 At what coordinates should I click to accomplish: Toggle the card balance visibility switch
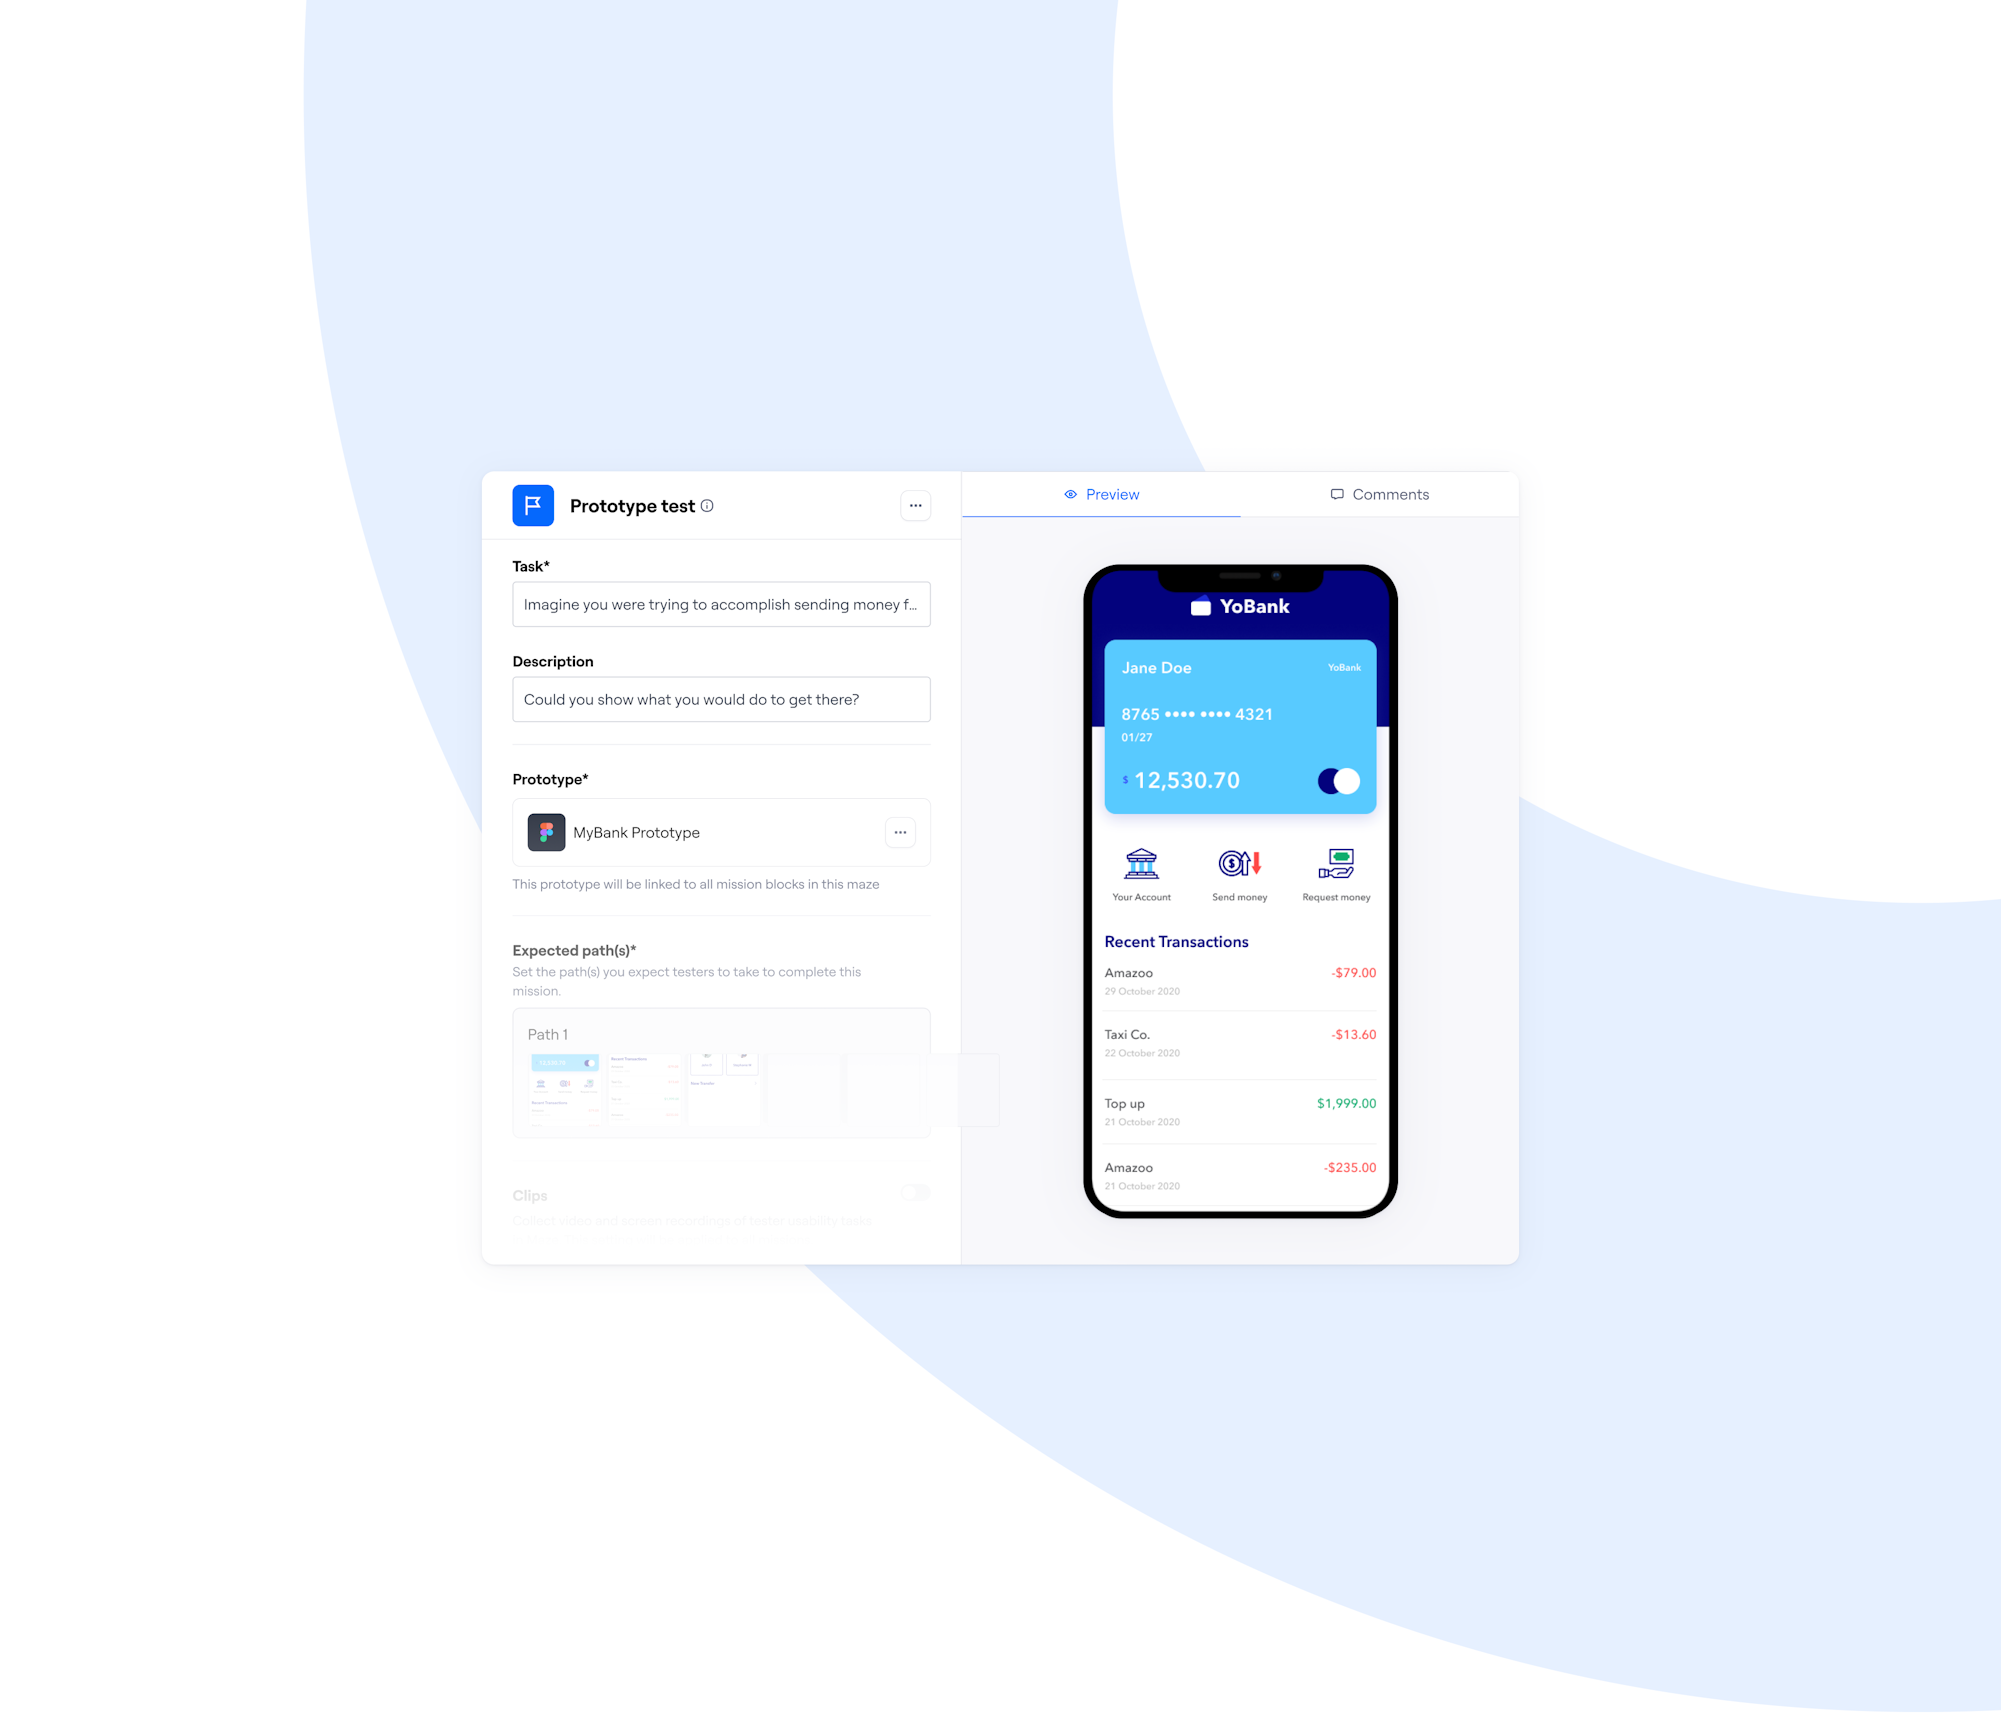(x=1337, y=782)
